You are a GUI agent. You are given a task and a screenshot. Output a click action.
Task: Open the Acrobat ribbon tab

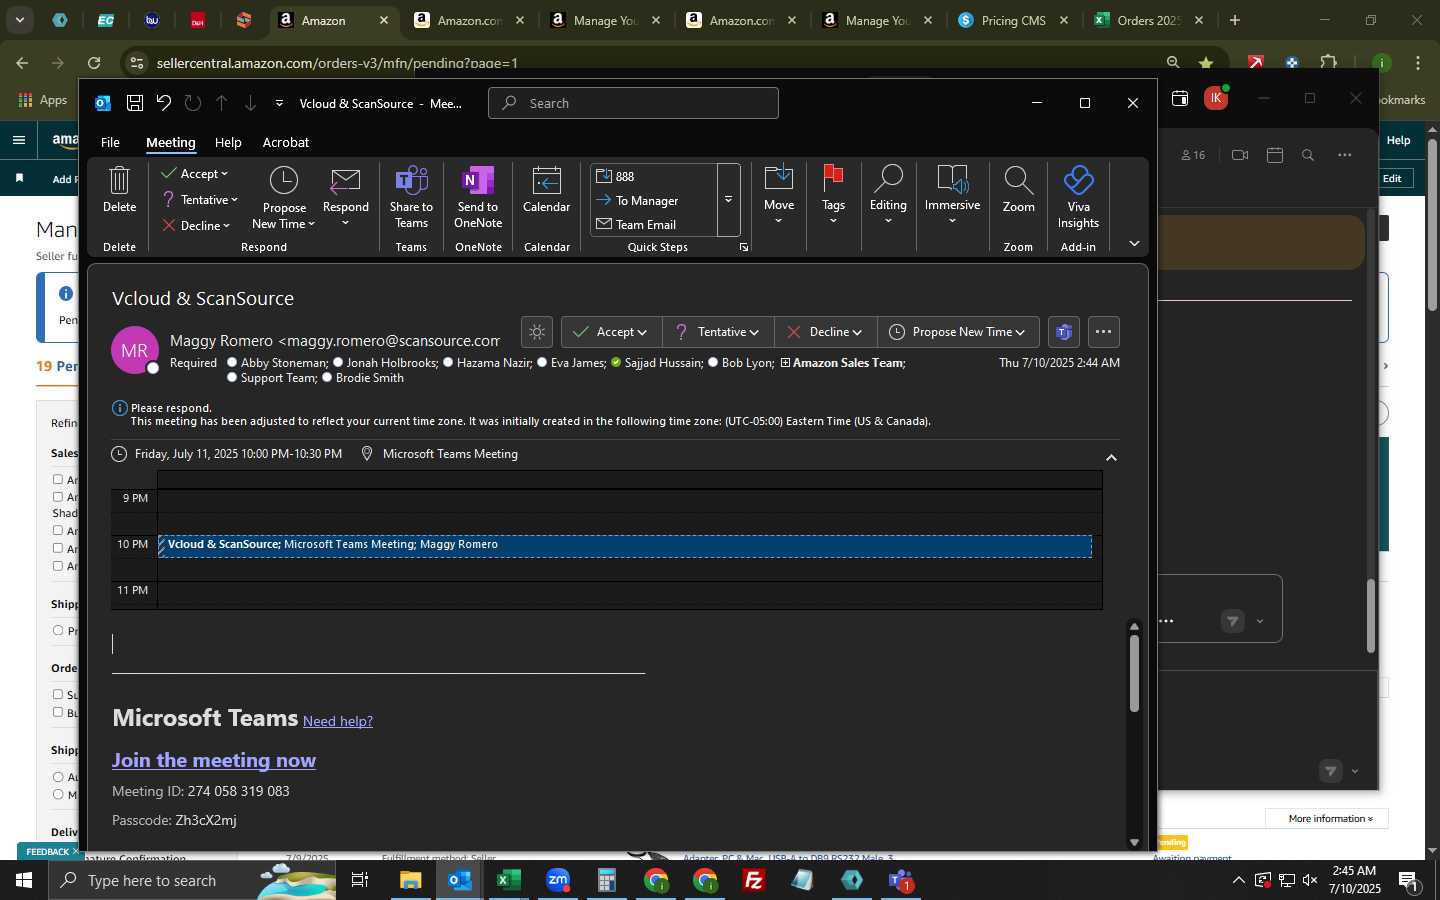286,142
